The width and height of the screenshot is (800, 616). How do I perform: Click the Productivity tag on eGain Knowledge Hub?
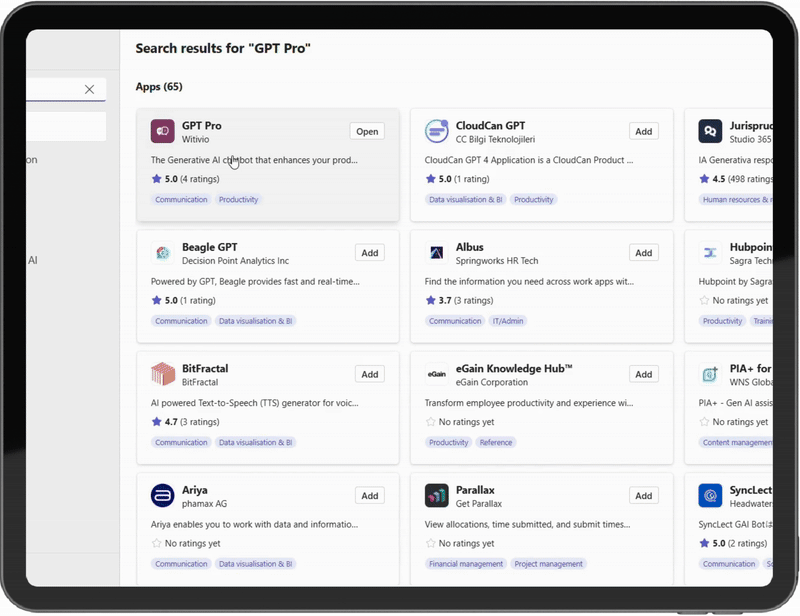(x=448, y=442)
